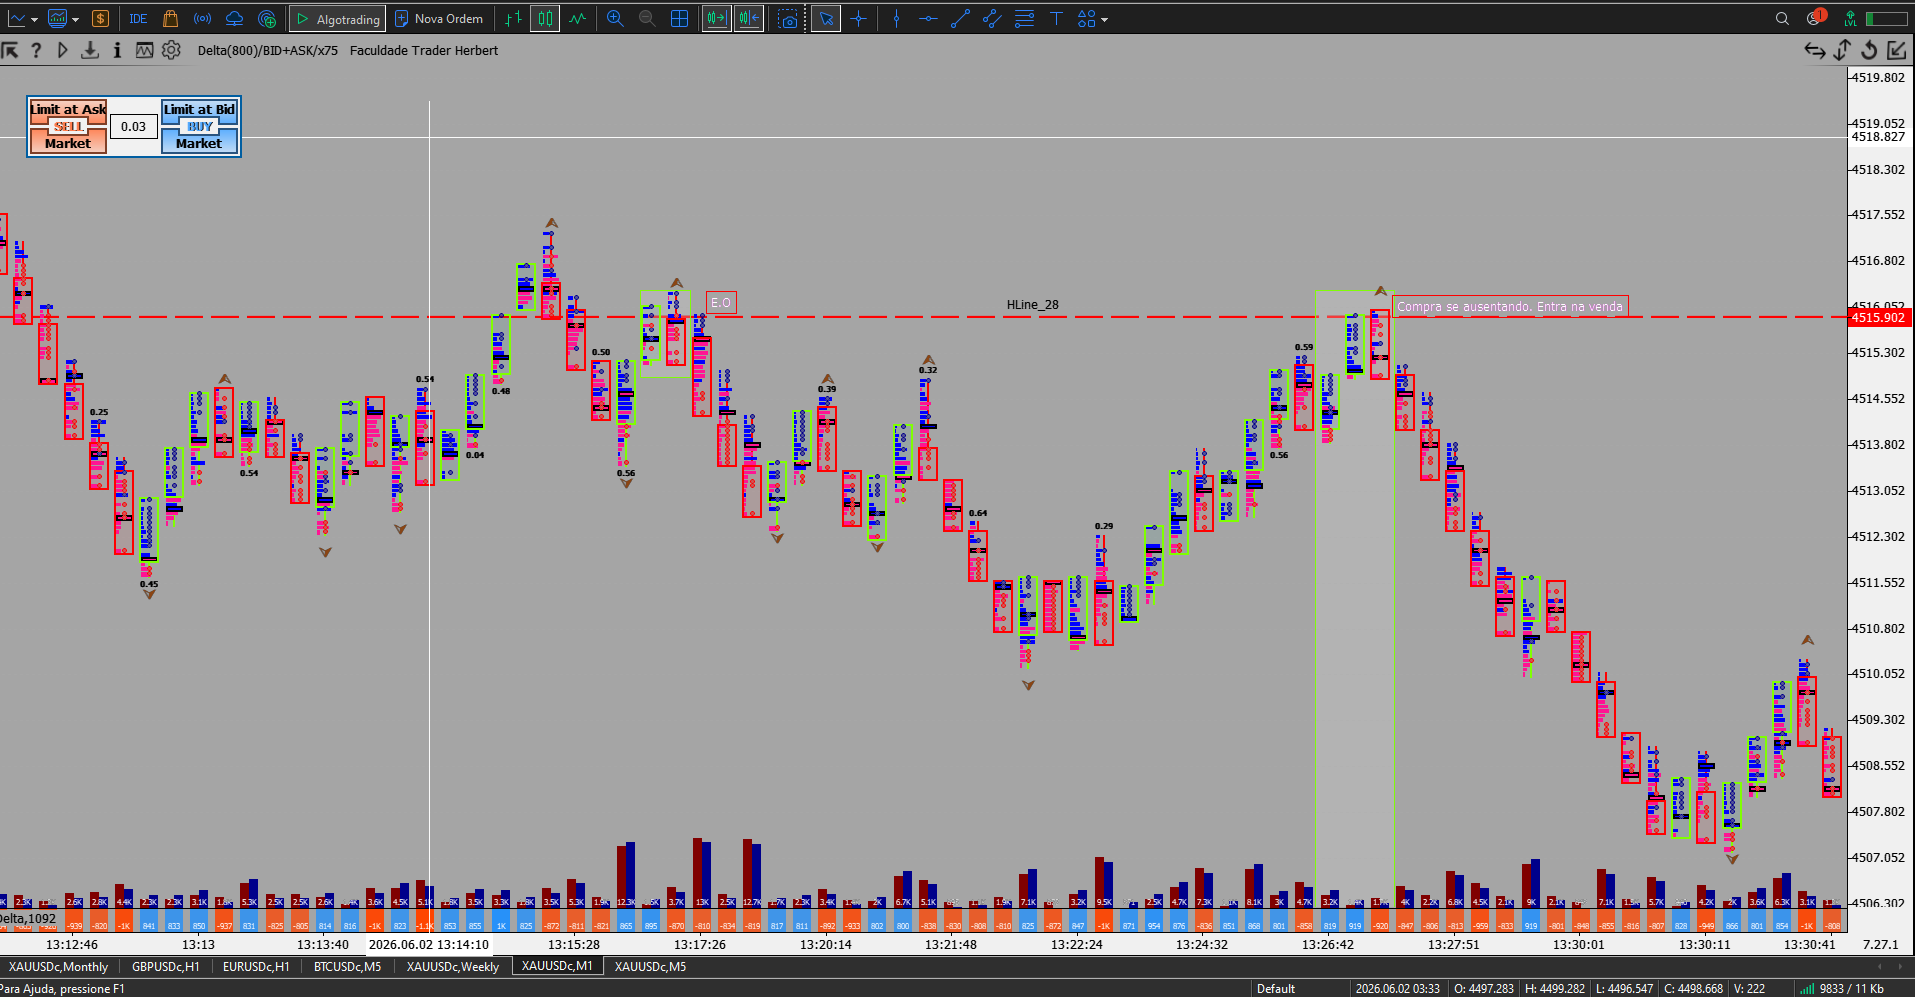1915x997 pixels.
Task: Switch to the BTCUSDc,M5 chart tab
Action: (347, 966)
